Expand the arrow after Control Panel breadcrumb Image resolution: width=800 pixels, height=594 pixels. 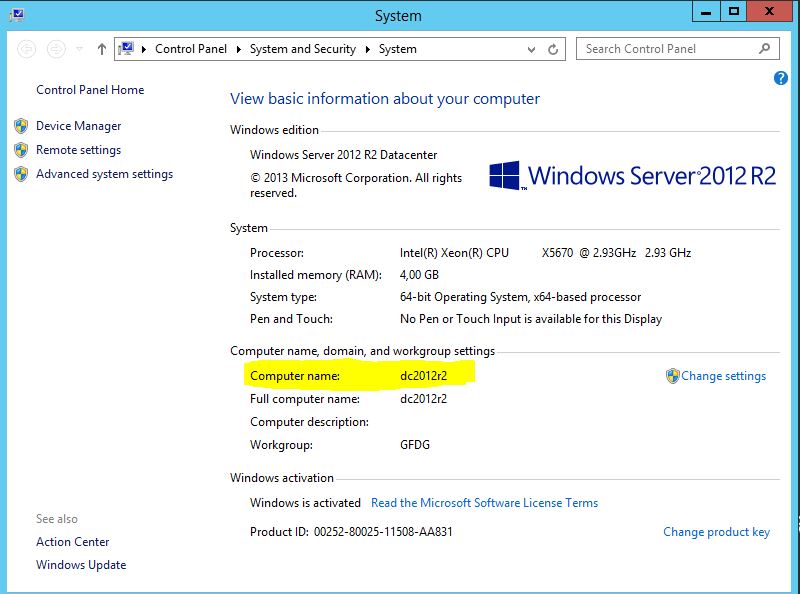click(238, 49)
